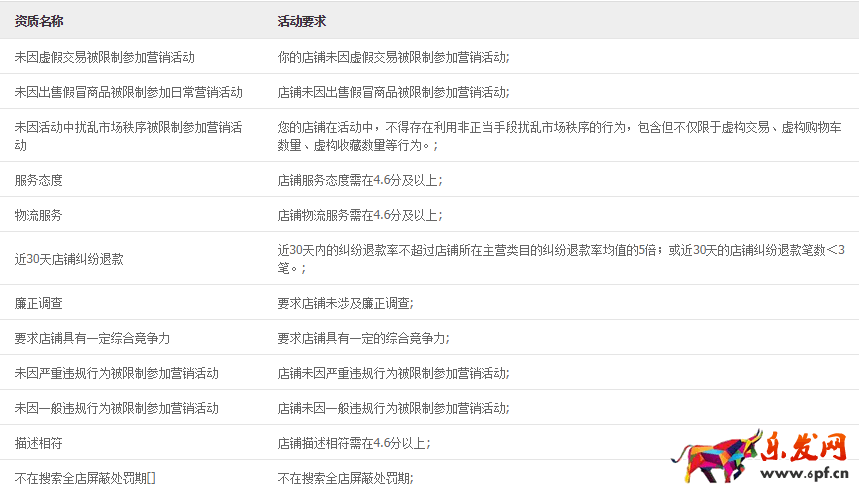This screenshot has height=494, width=859.
Task: Select 未因一般违规行为 qualification in the name column
Action: [x=117, y=408]
